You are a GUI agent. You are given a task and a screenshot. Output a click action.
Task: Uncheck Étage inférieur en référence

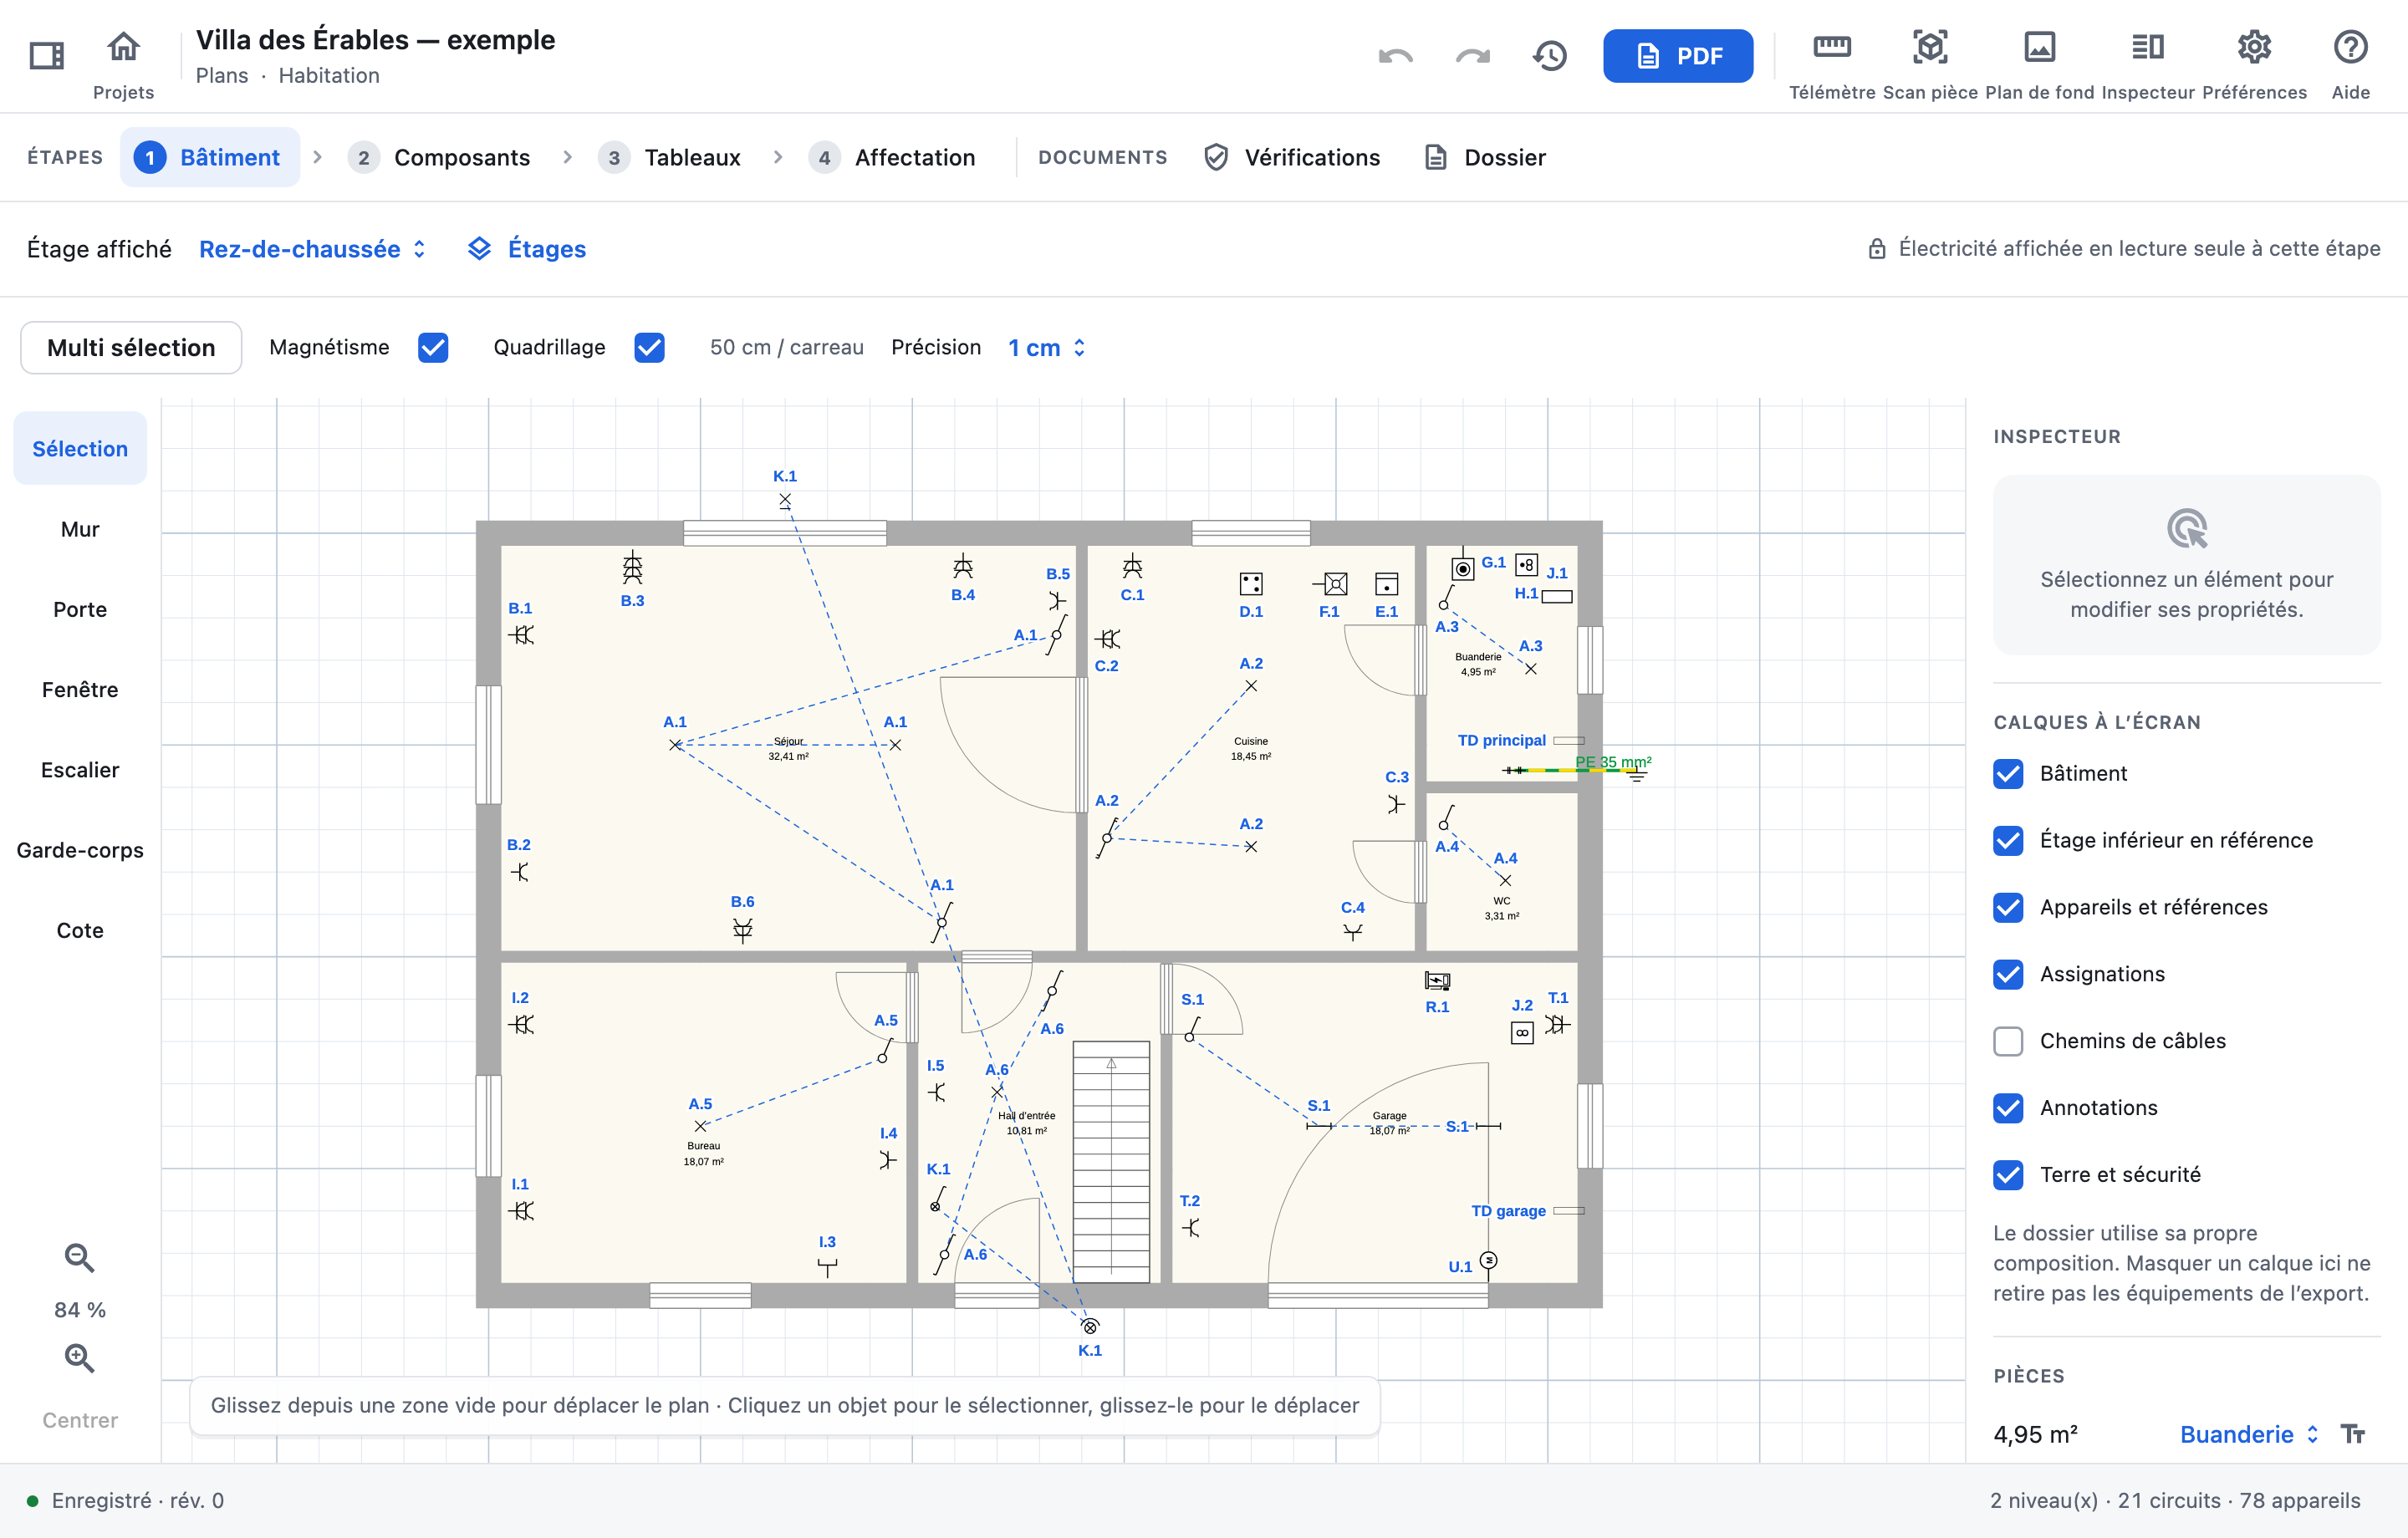pyautogui.click(x=2008, y=840)
